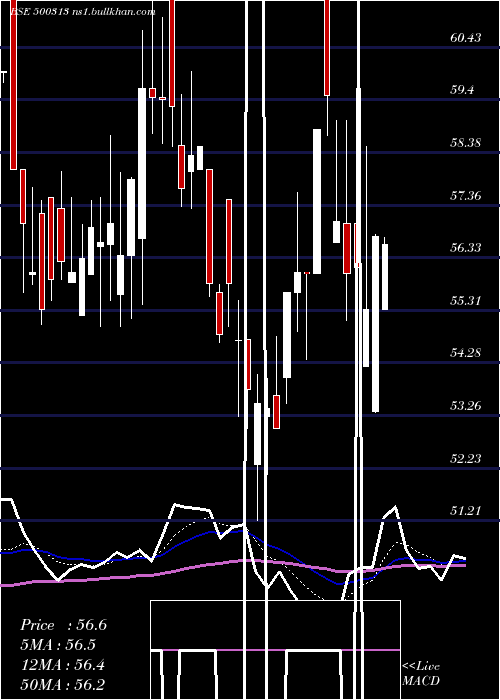
Task: Click the 54.28 price axis label
Action: tap(466, 353)
